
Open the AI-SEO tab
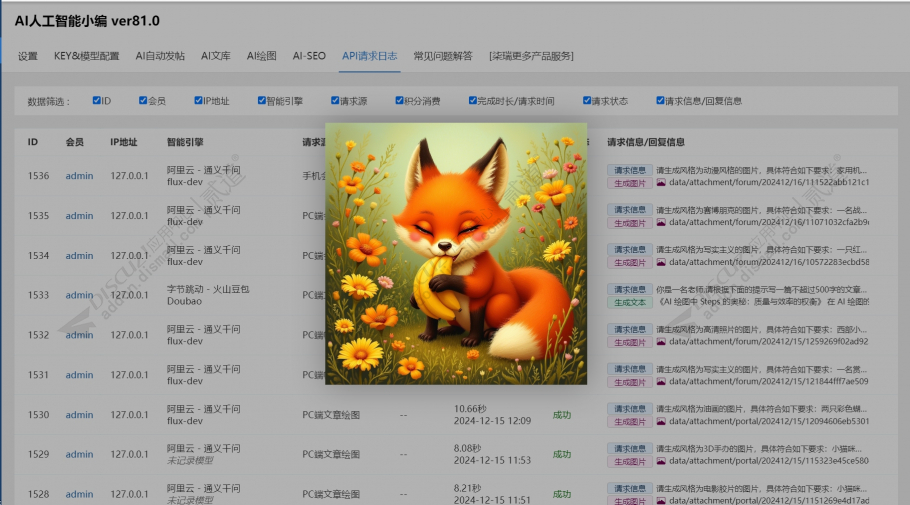coord(309,56)
